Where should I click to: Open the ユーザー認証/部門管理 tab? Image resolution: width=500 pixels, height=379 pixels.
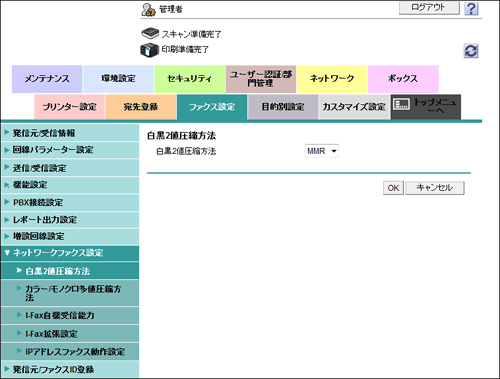click(261, 79)
